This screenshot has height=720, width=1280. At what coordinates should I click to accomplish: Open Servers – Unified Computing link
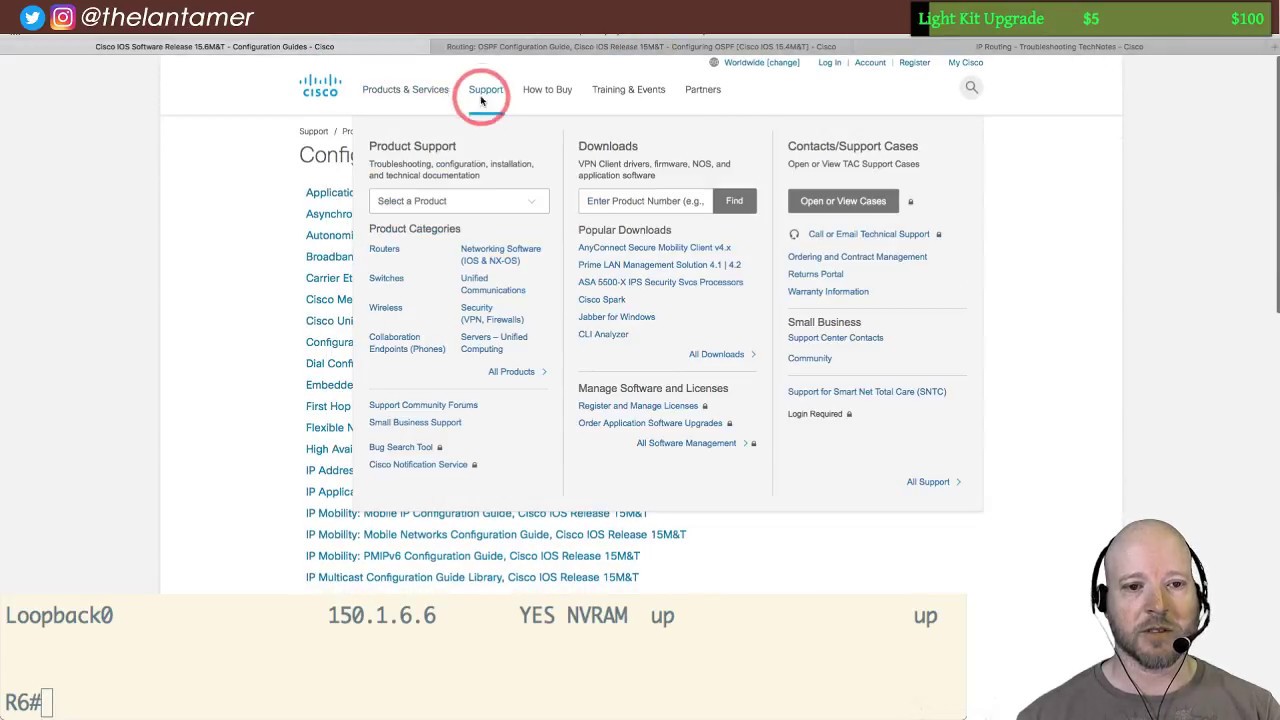pos(494,343)
